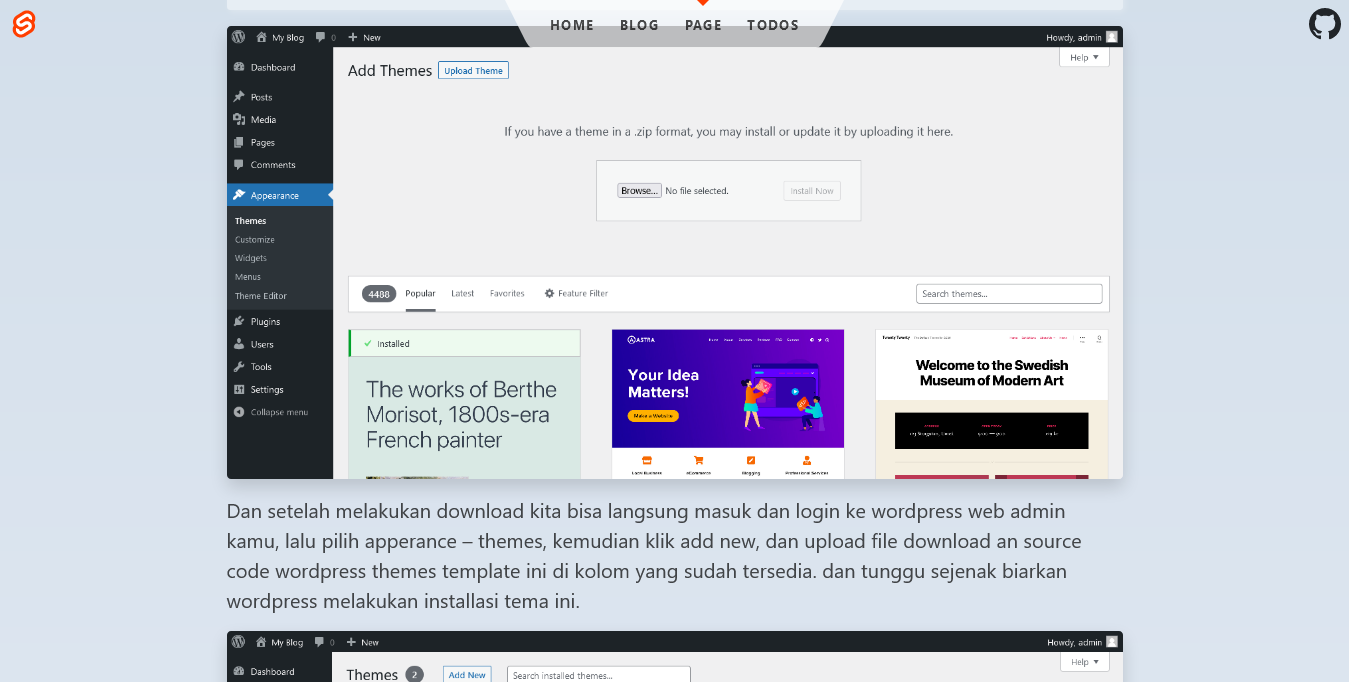Open the Astra theme thumbnail
This screenshot has height=682, width=1349.
[728, 404]
